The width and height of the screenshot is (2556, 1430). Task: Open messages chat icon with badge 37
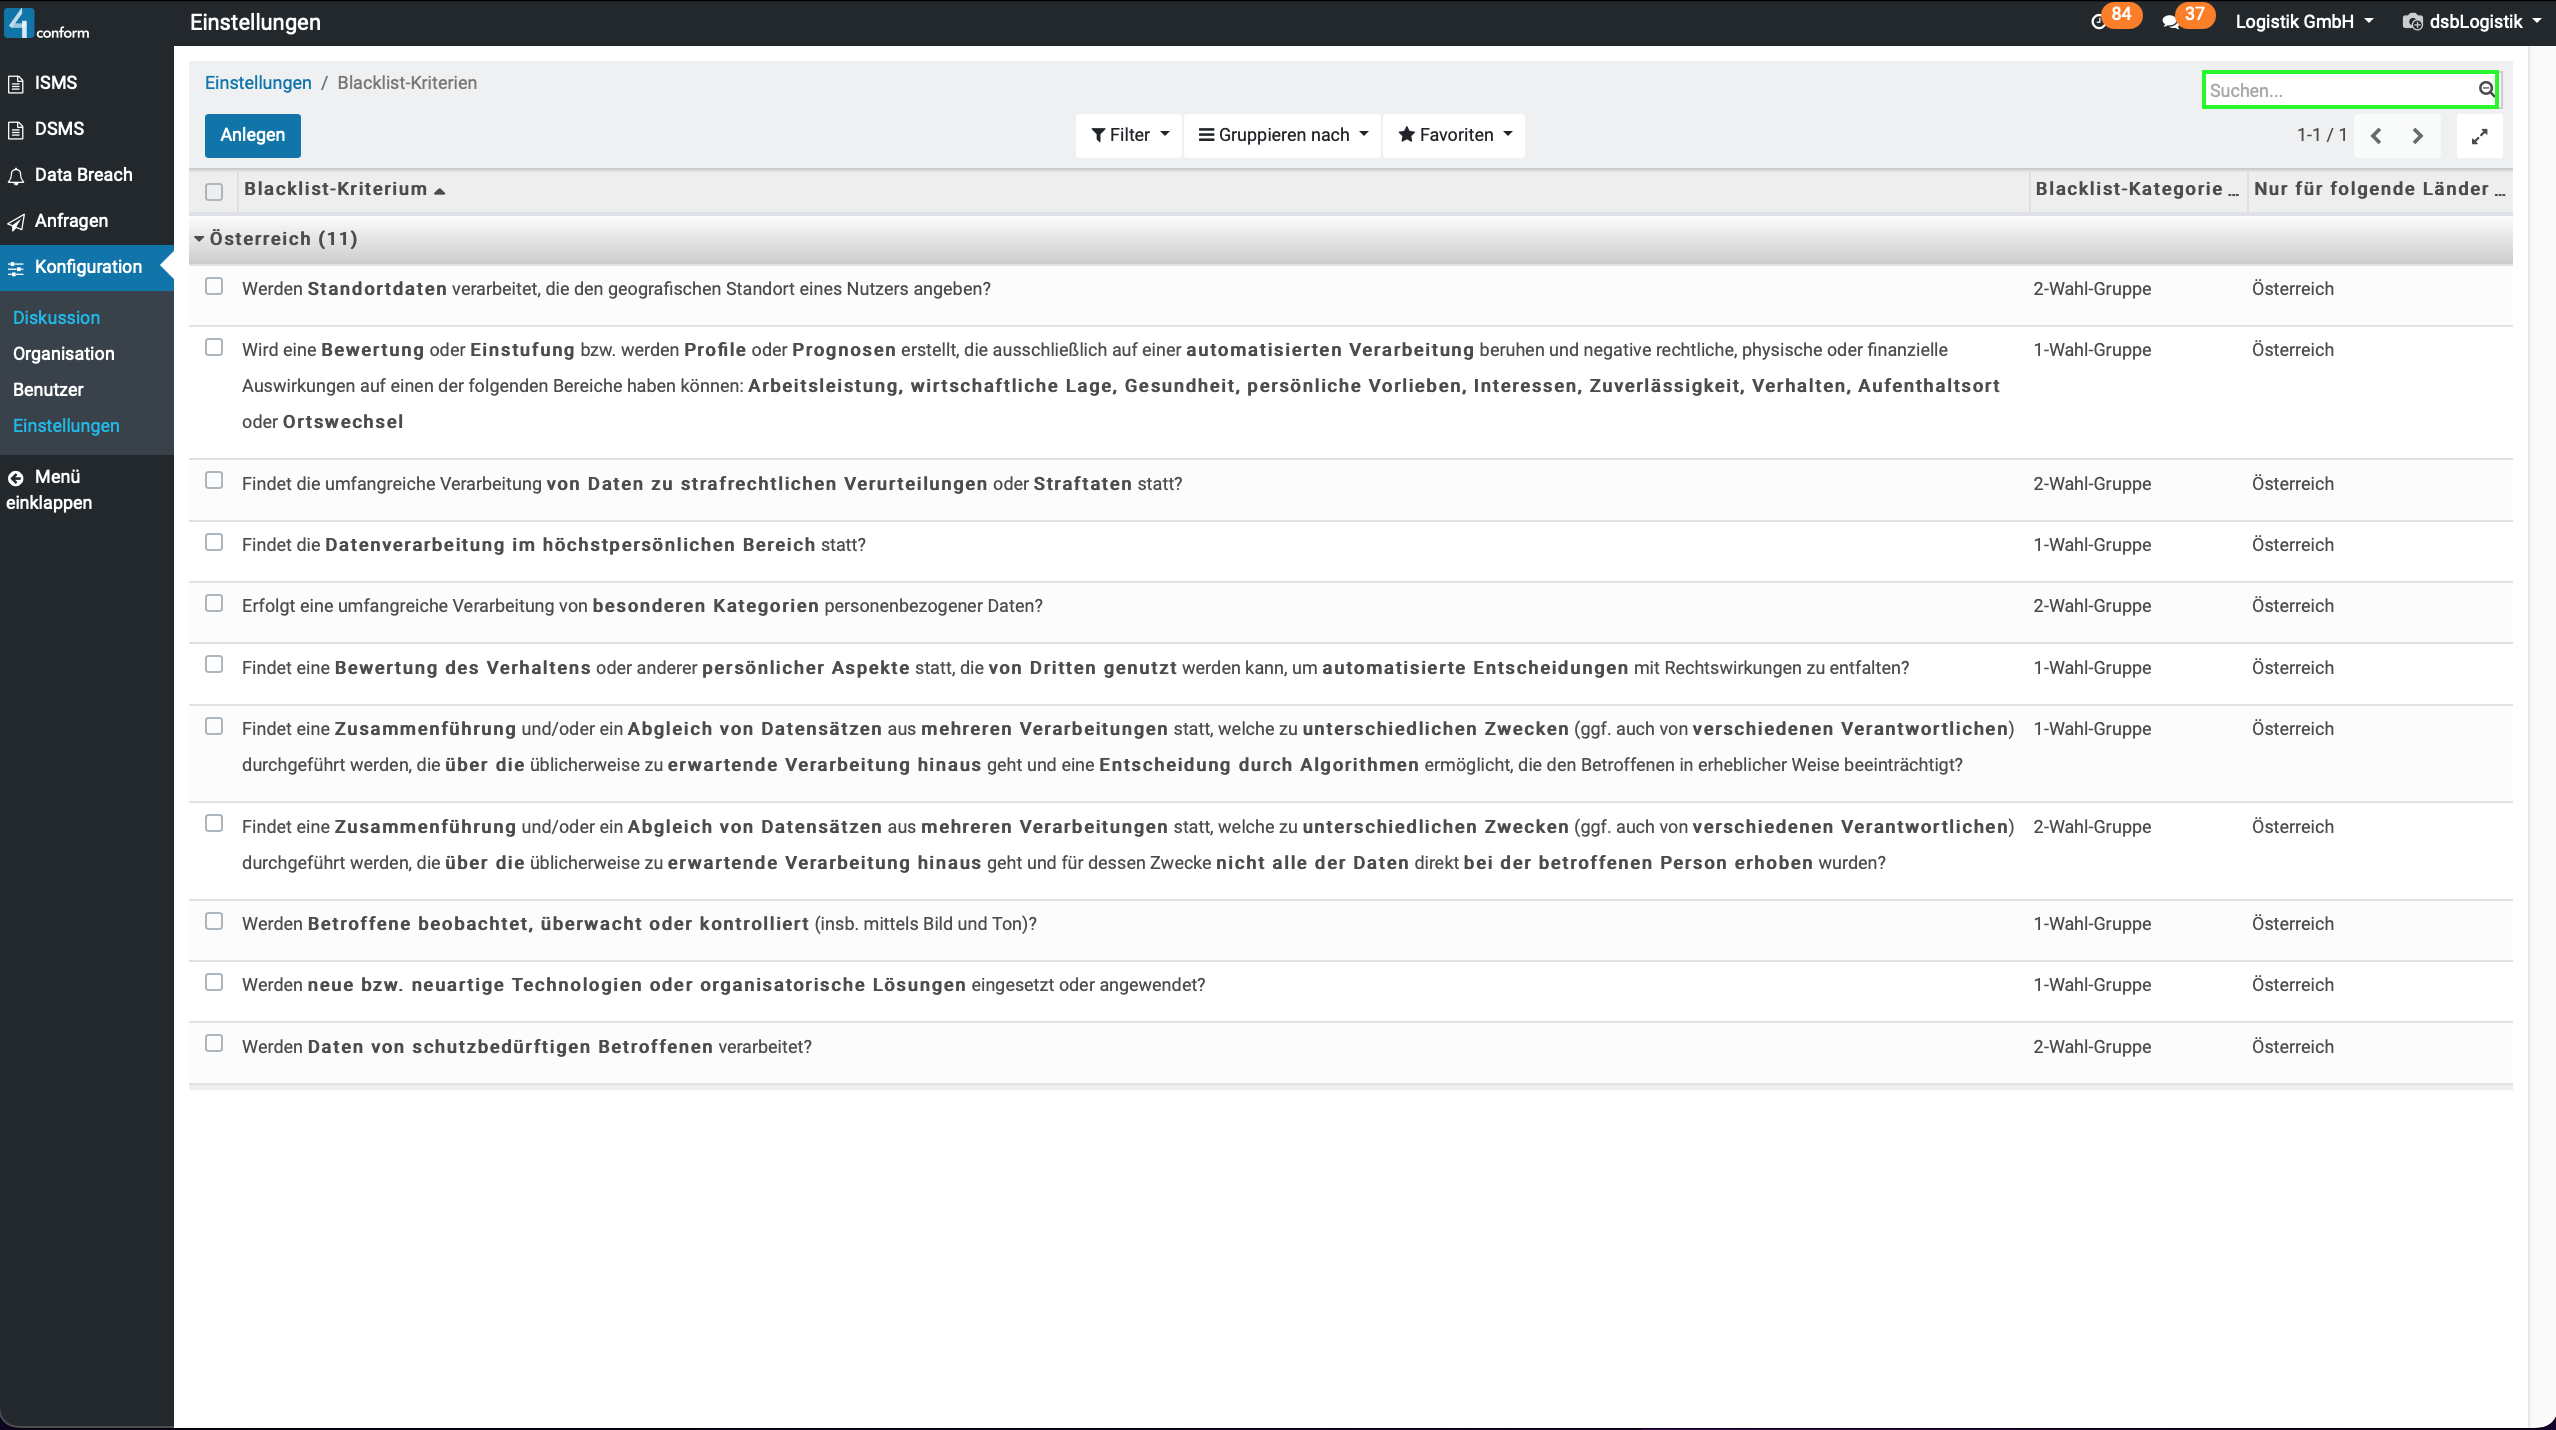[2171, 22]
